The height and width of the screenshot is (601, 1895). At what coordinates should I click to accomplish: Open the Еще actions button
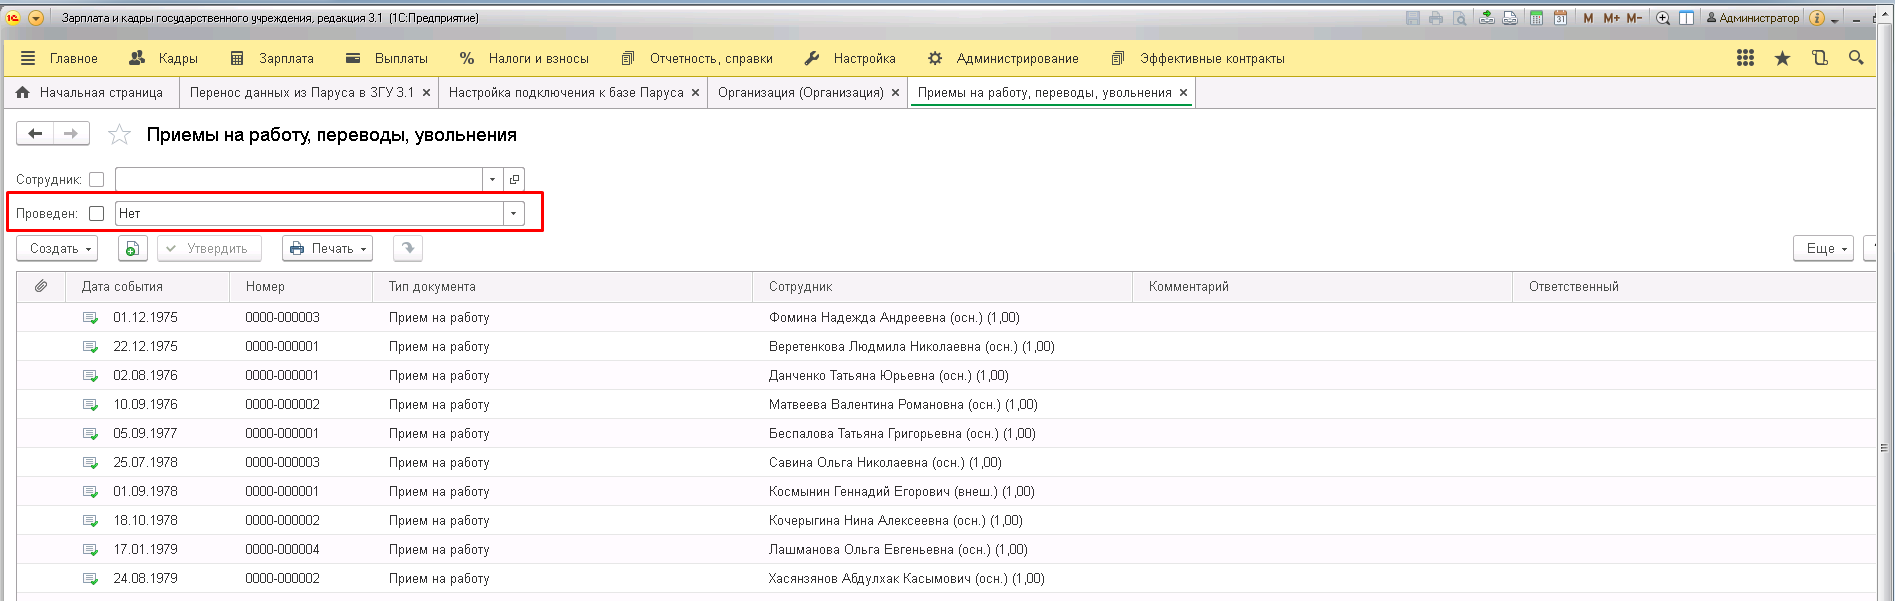click(x=1823, y=249)
